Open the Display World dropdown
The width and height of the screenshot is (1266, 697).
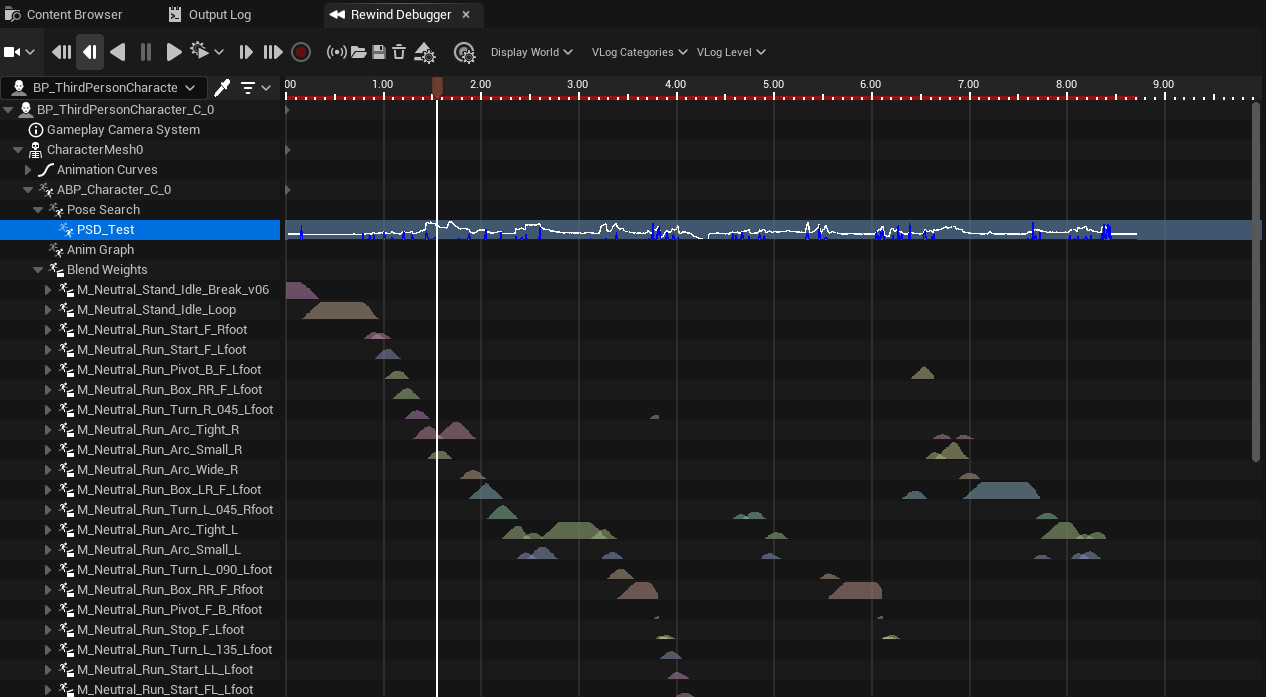[x=532, y=52]
